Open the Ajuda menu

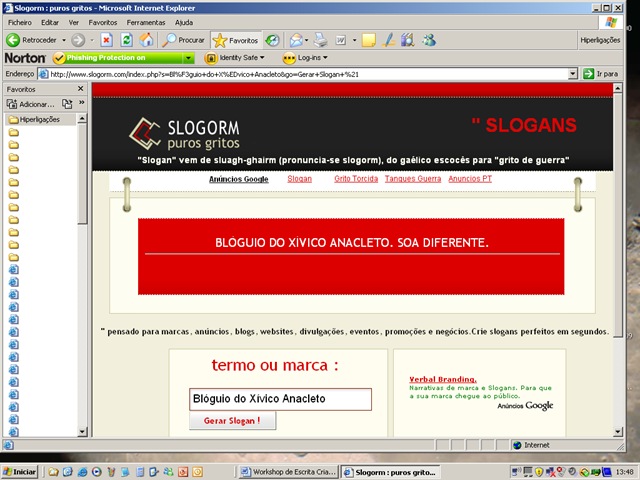coord(184,22)
